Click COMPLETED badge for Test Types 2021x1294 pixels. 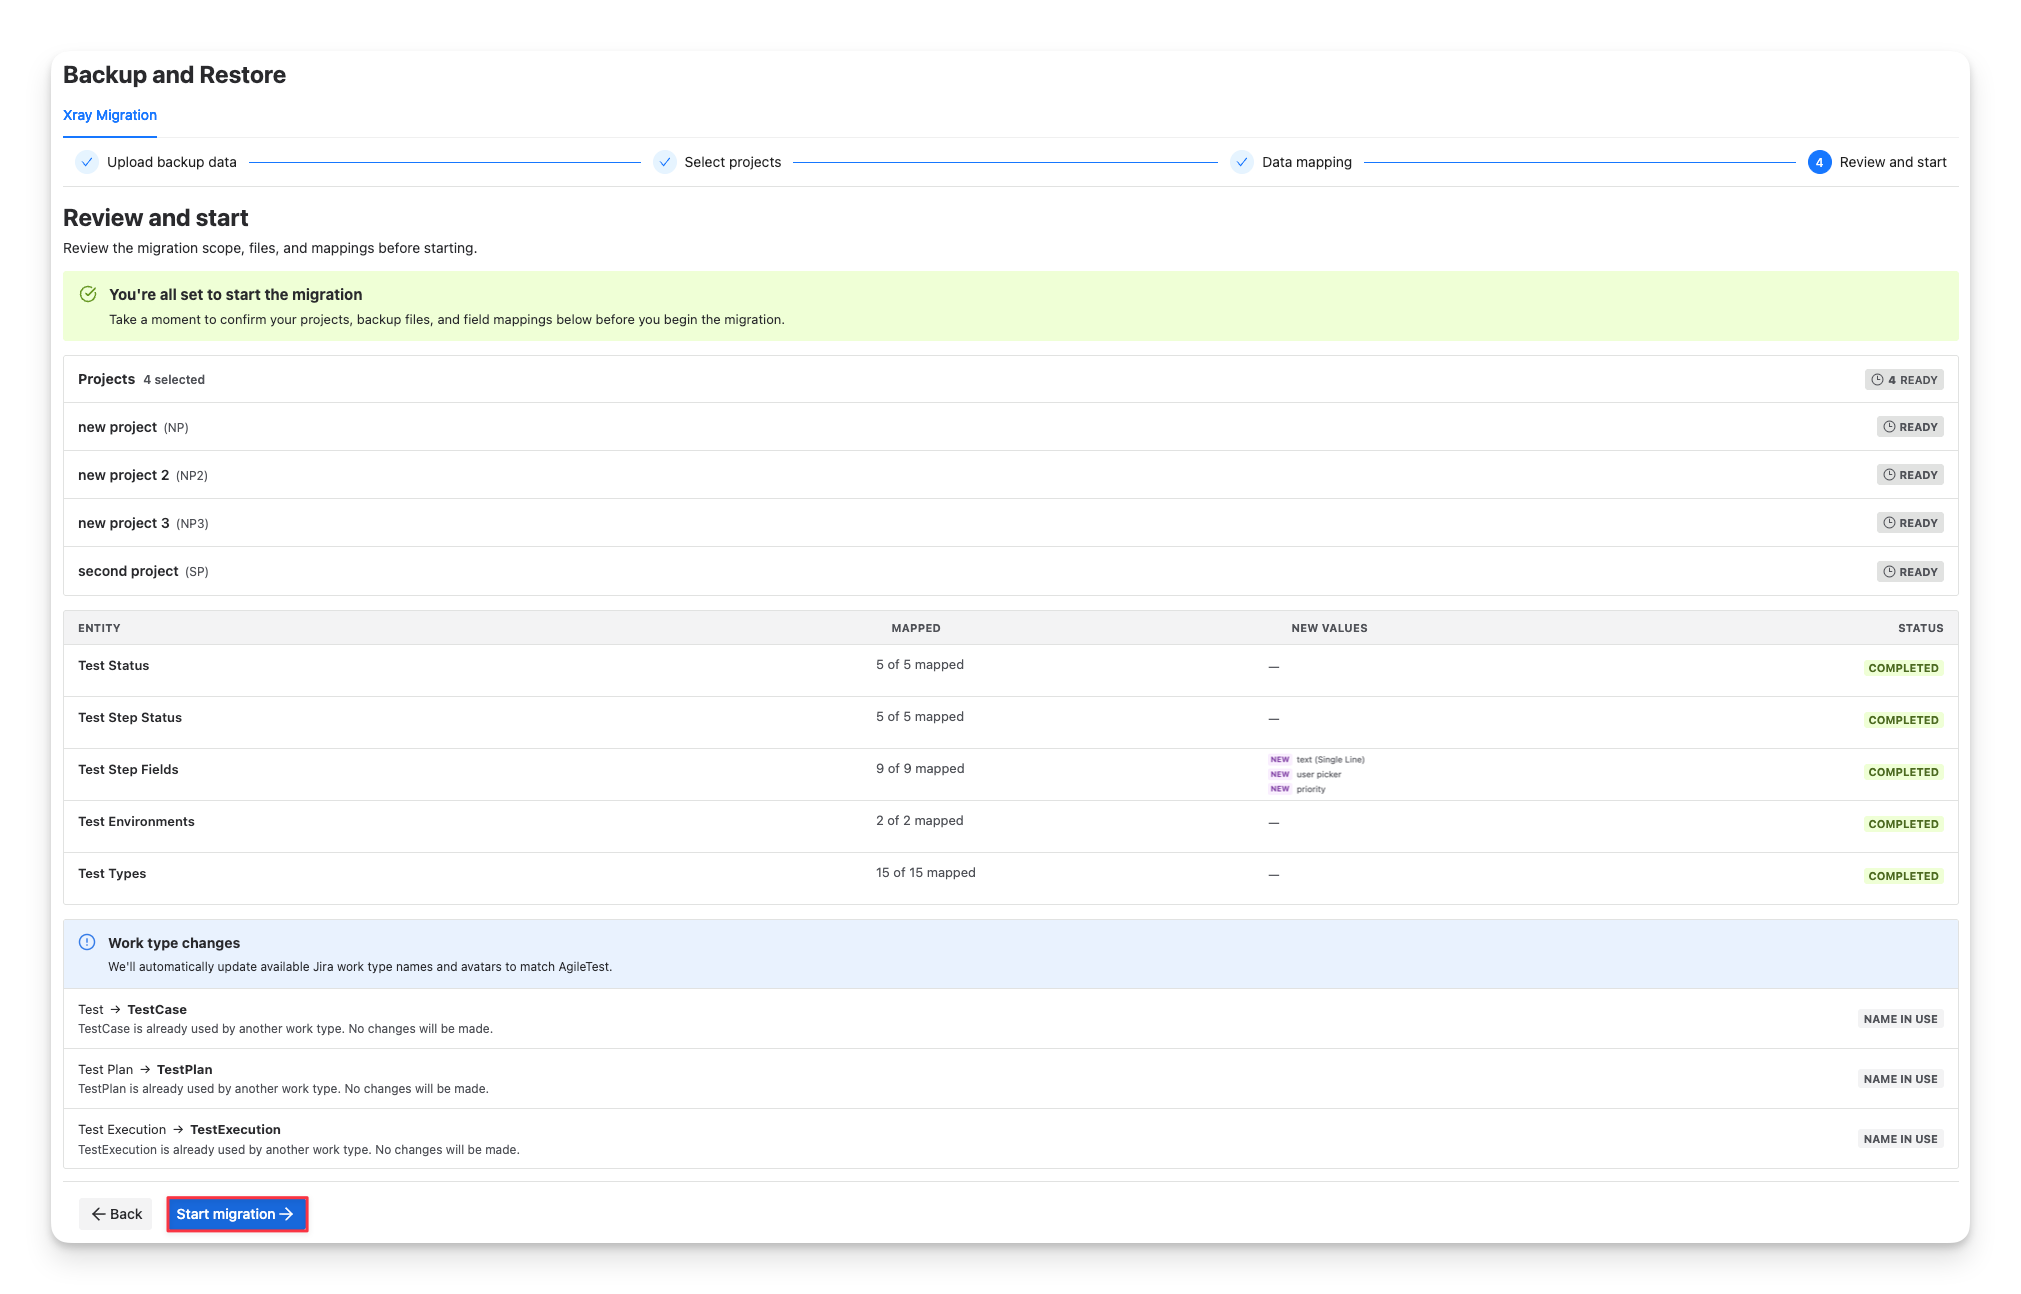tap(1903, 876)
